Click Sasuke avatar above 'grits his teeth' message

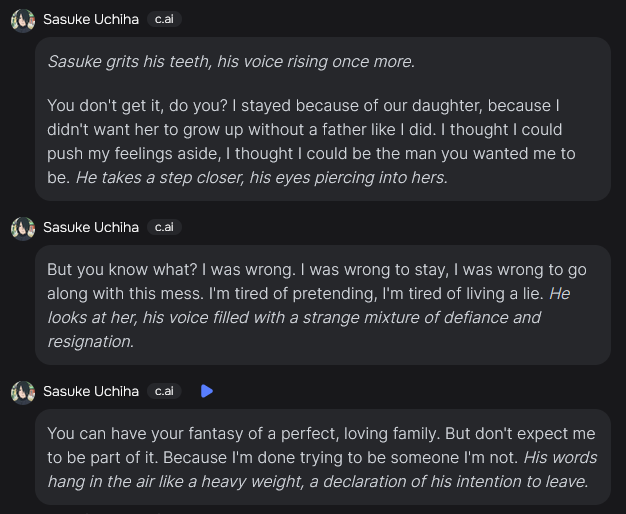(x=23, y=20)
